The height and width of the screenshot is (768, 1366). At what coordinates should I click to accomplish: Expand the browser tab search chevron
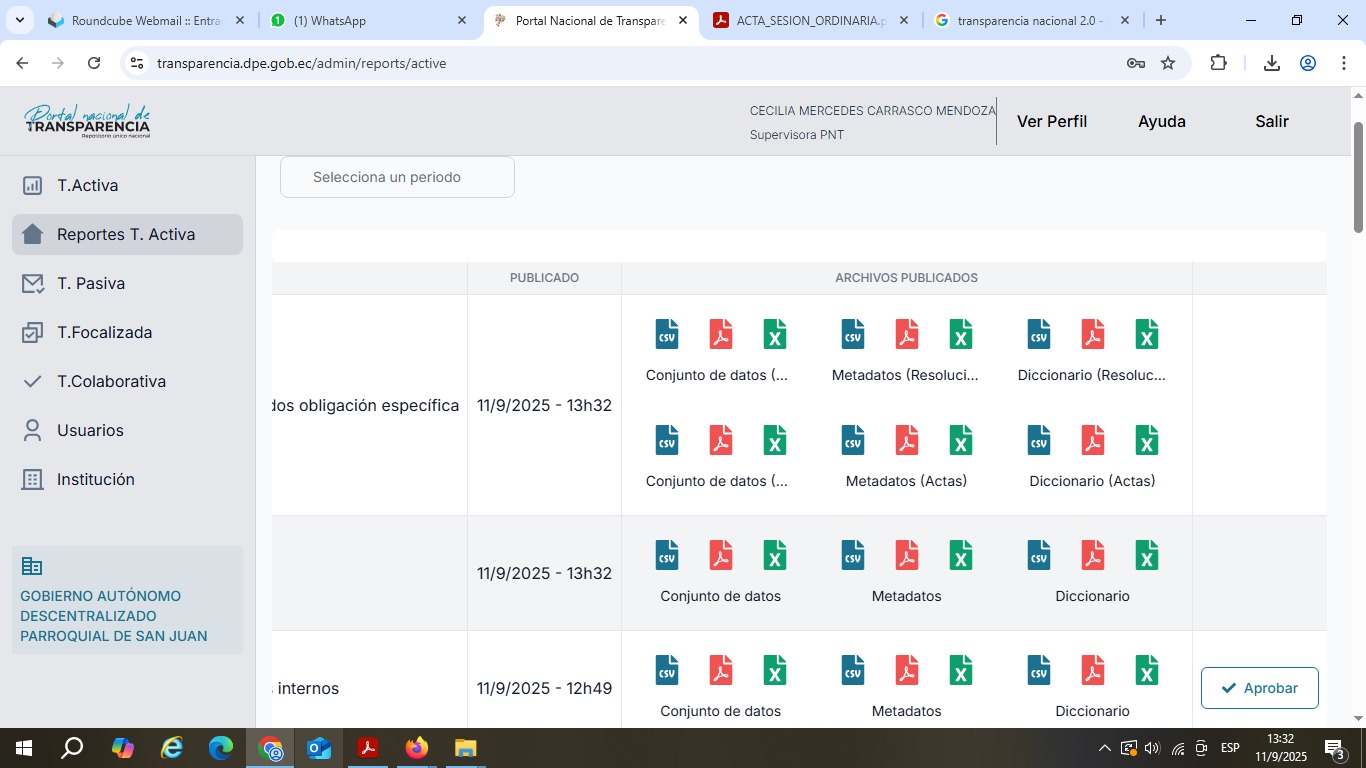click(x=20, y=20)
